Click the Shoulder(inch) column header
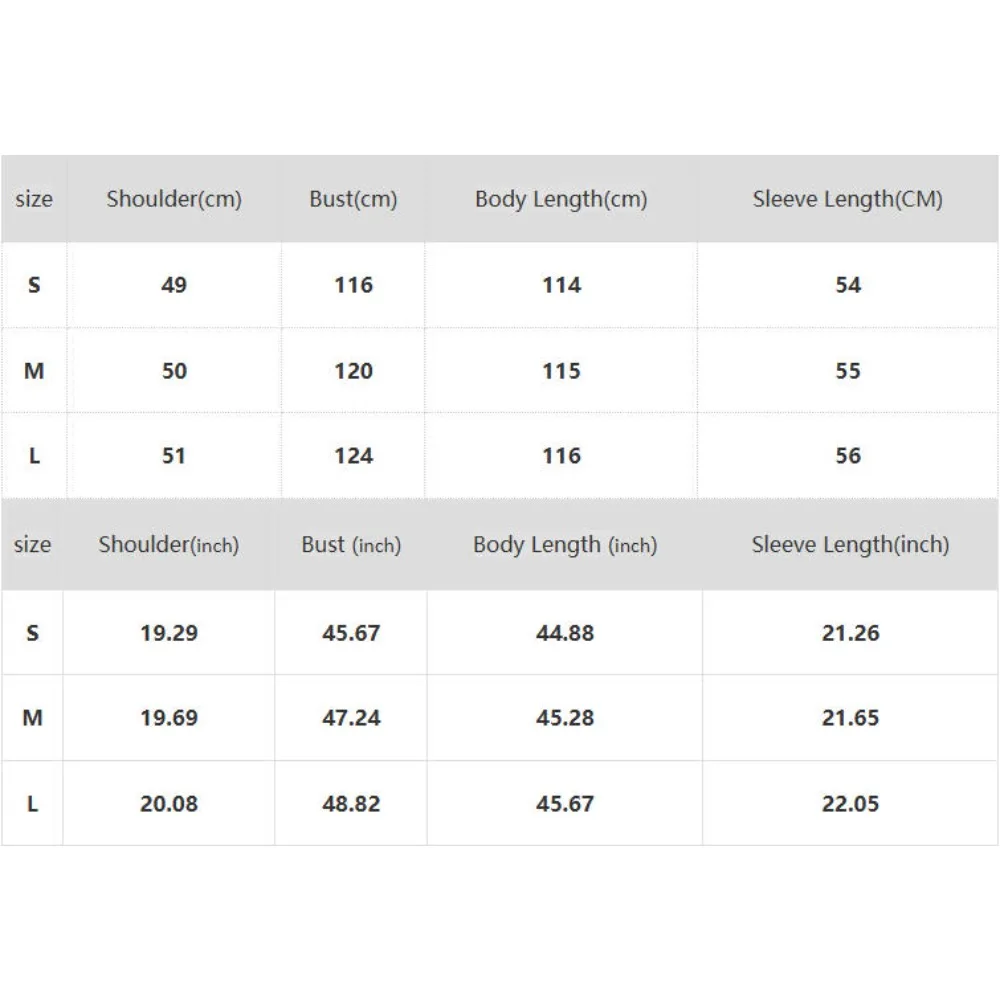1000x1000 pixels. coord(168,545)
